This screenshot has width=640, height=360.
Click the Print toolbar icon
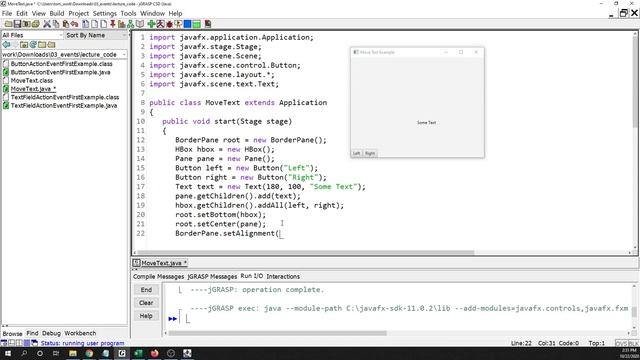point(36,24)
